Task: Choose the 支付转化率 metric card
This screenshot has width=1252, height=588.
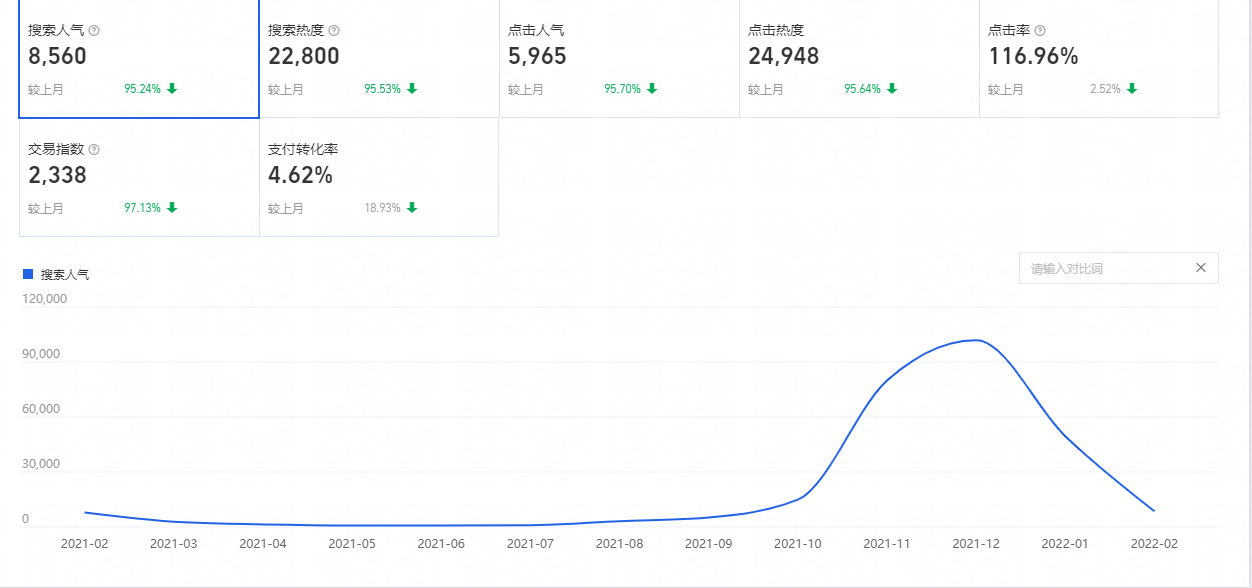Action: tap(379, 177)
